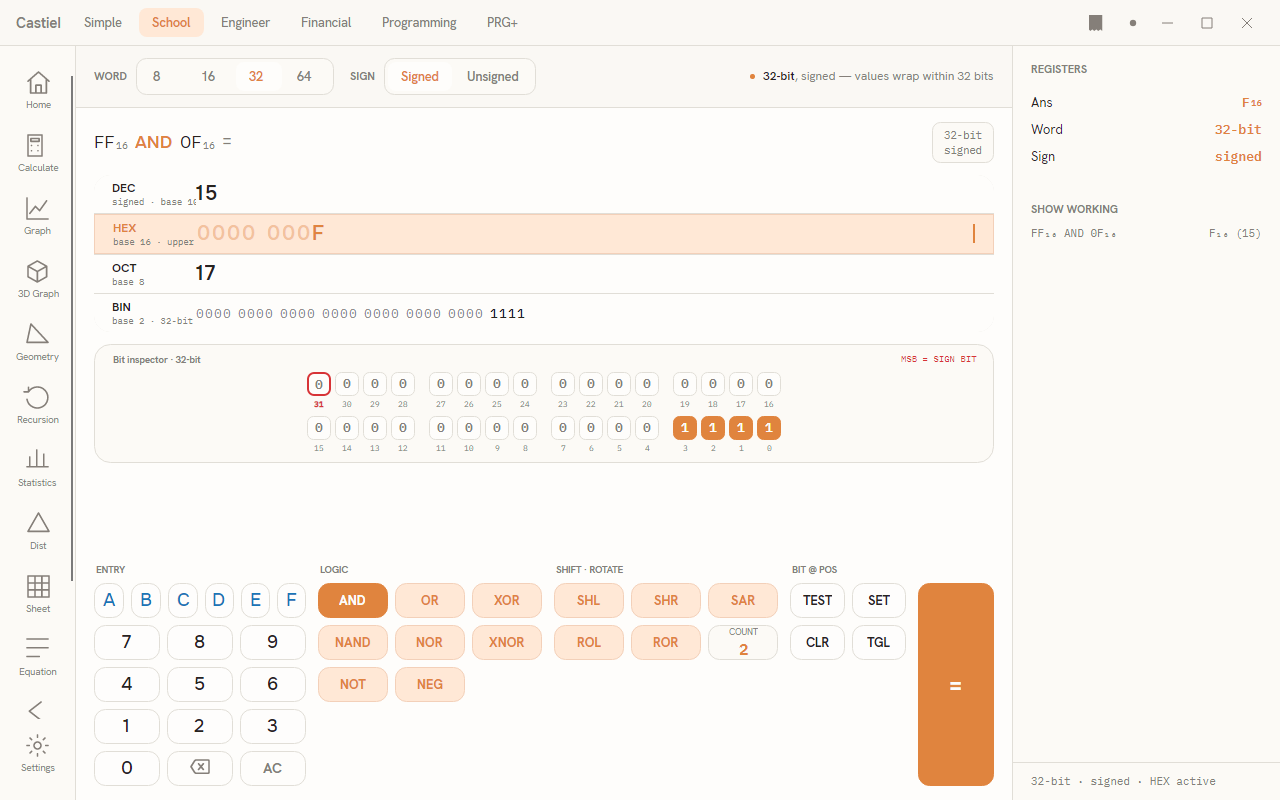Image resolution: width=1280 pixels, height=800 pixels.
Task: Switch to the School mode tab
Action: coord(171,22)
